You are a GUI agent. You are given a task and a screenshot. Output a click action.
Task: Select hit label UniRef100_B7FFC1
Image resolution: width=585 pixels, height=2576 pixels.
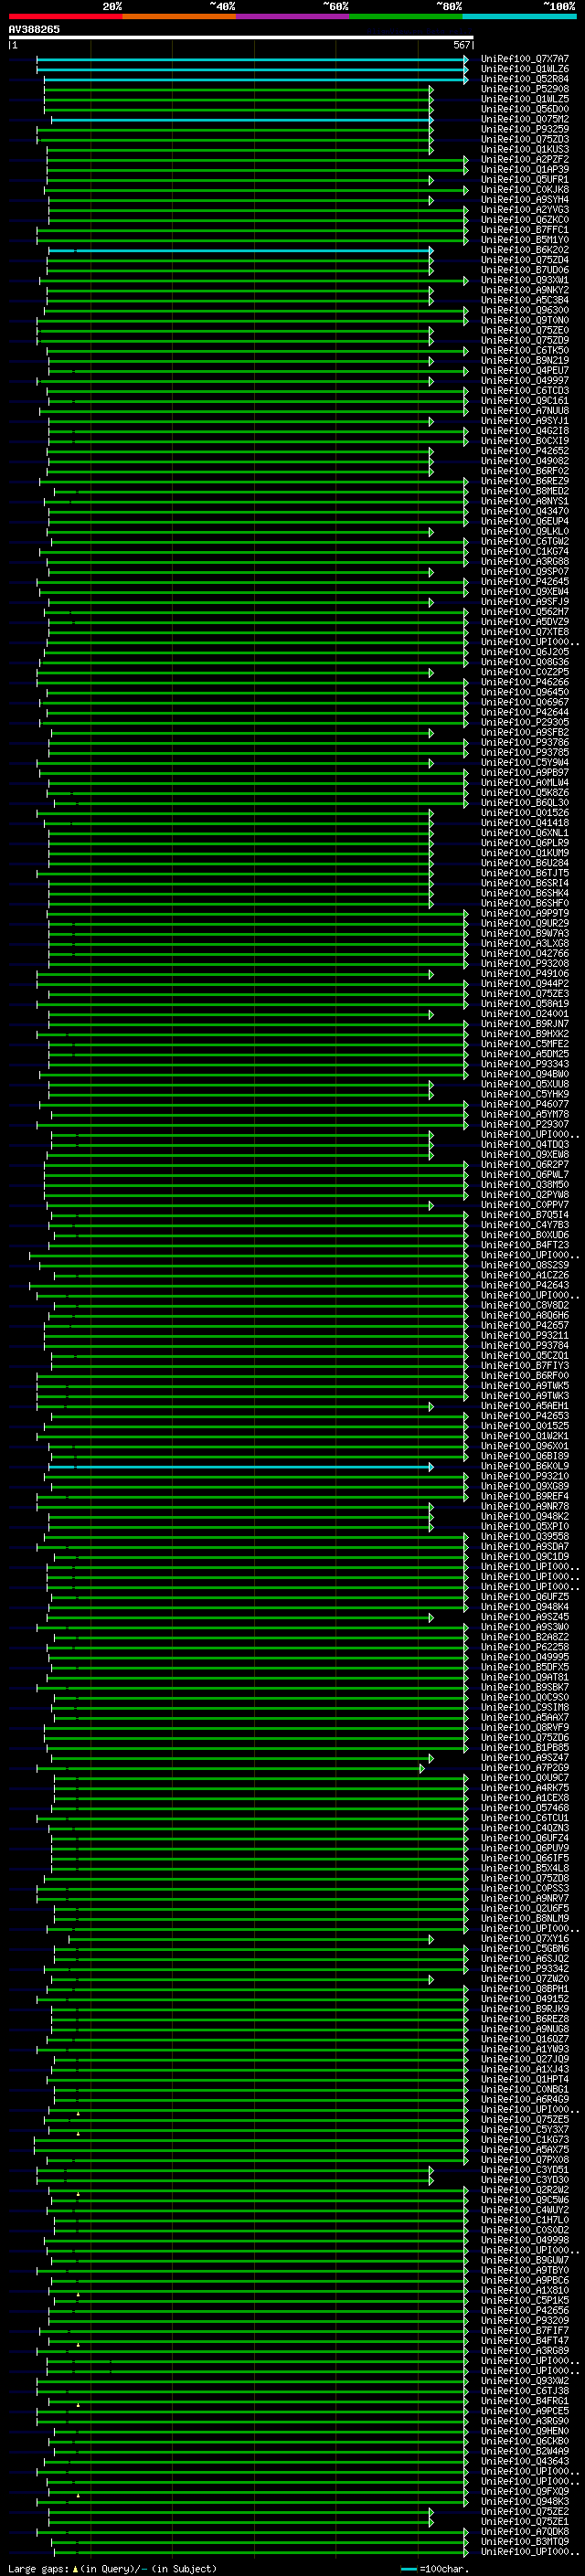(x=525, y=230)
